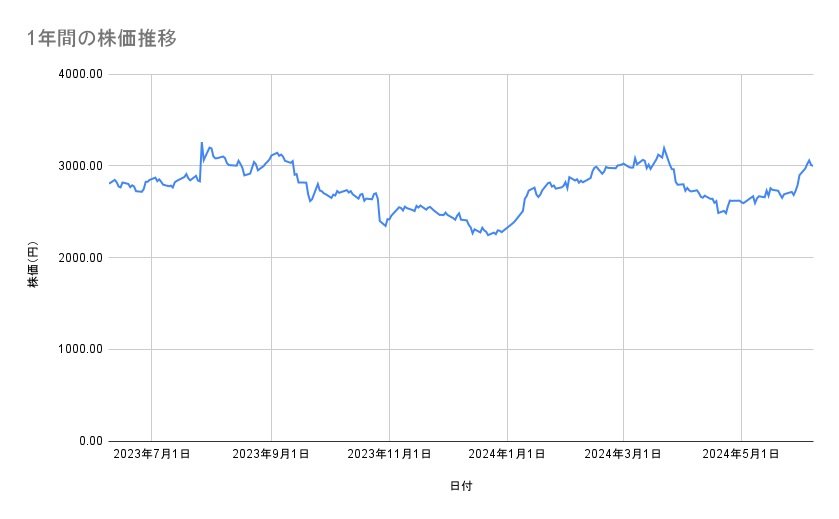This screenshot has height=519, width=839.
Task: Select the March 2024 peak on the line
Action: (x=663, y=148)
